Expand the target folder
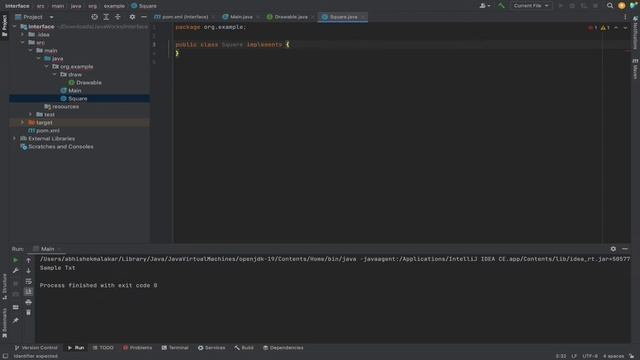The width and height of the screenshot is (640, 360). tap(23, 122)
